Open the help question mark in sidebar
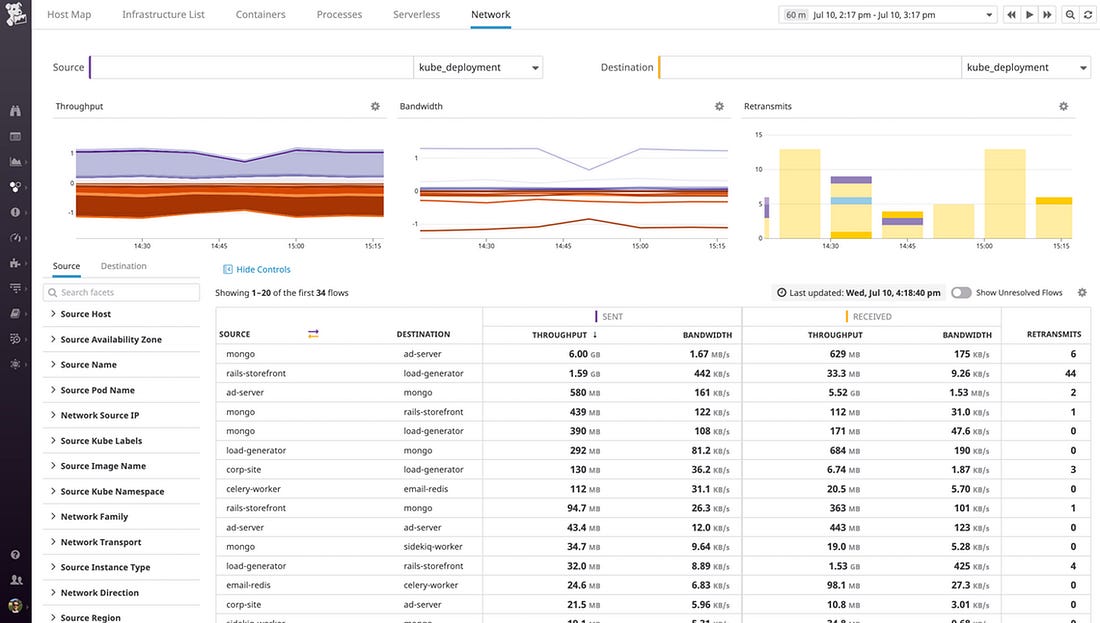 coord(15,554)
